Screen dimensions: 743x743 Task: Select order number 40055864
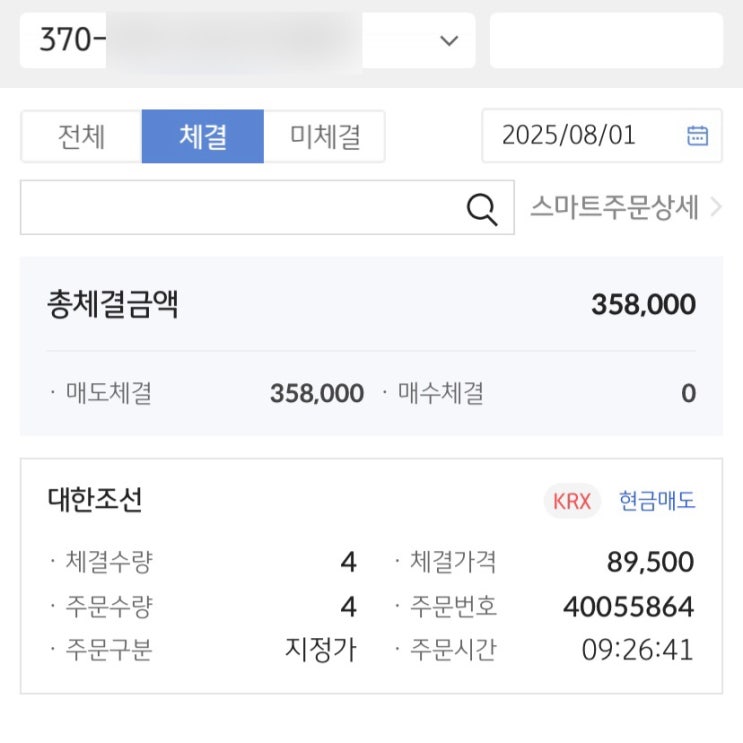click(x=629, y=606)
